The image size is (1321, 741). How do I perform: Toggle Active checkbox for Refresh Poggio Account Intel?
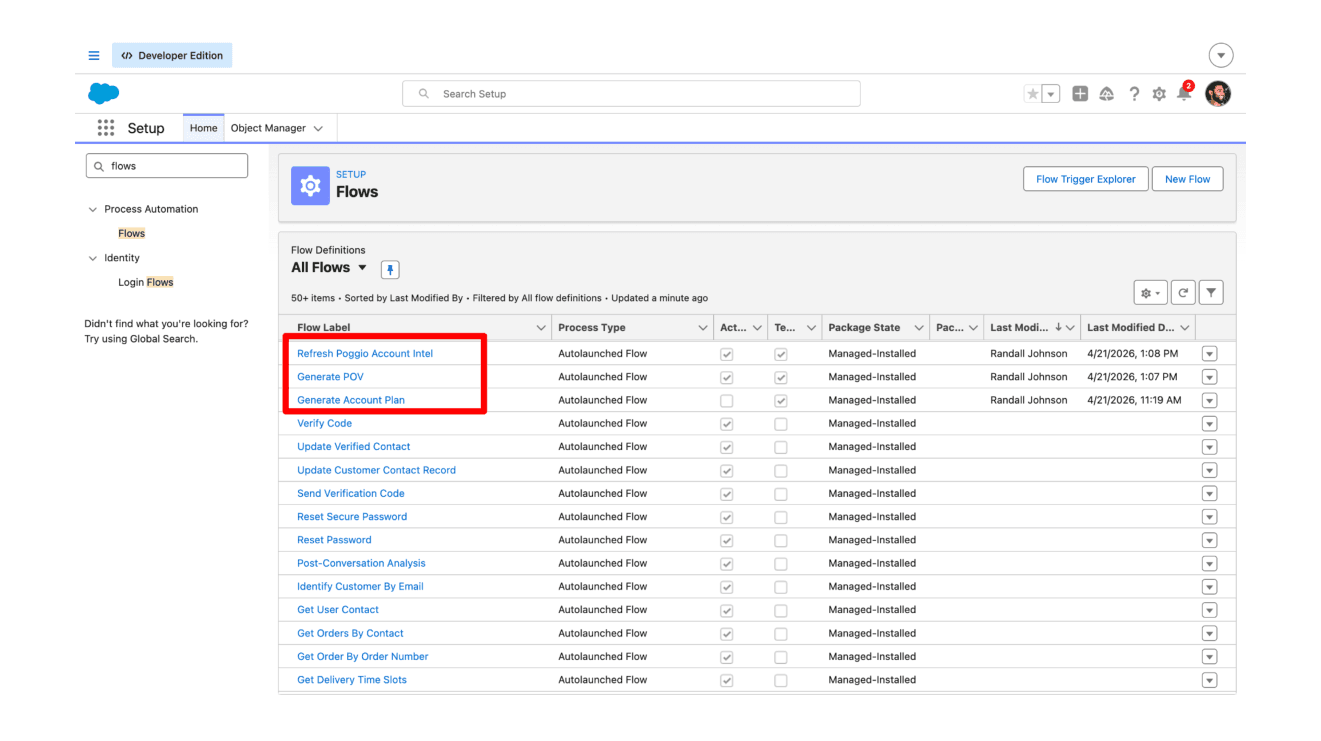coord(727,354)
